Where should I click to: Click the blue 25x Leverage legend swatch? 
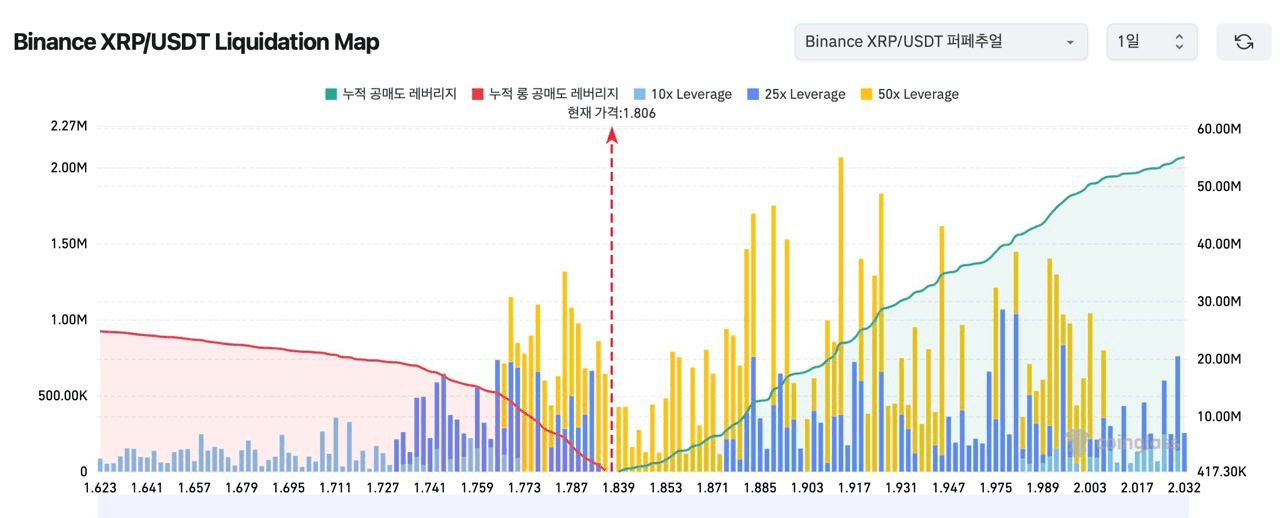tap(754, 94)
